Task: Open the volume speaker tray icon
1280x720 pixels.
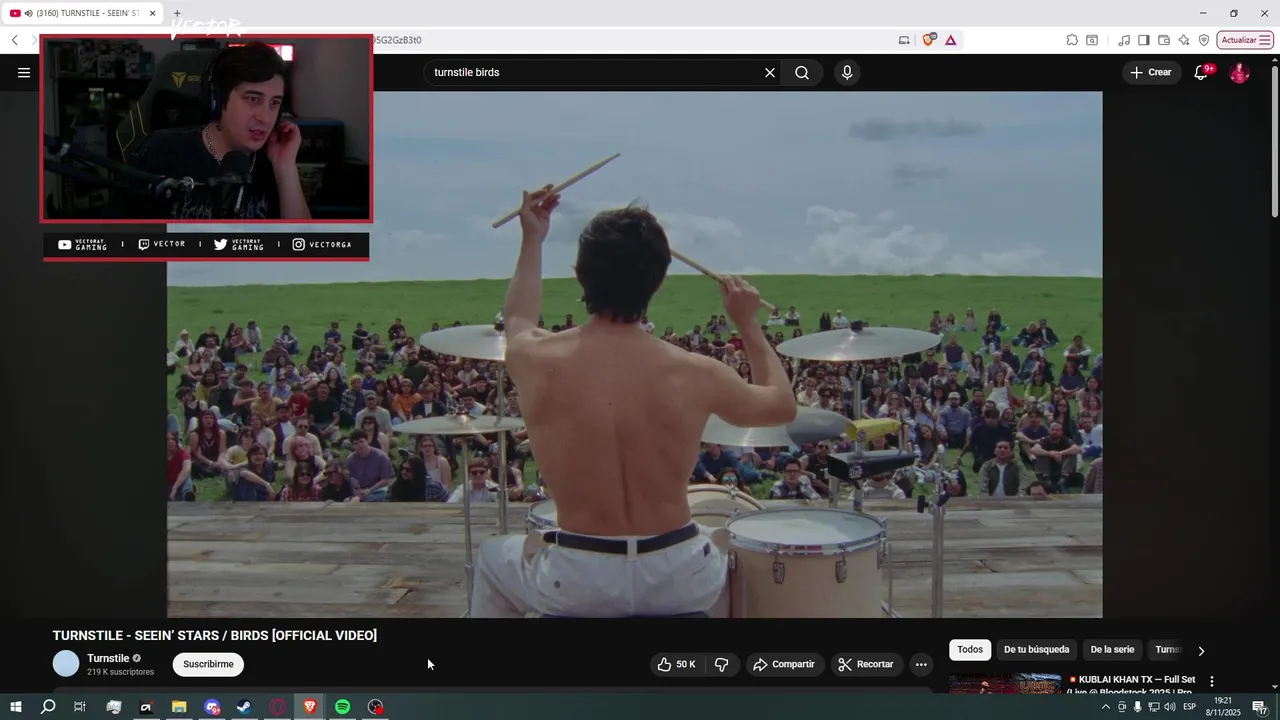Action: click(1170, 707)
